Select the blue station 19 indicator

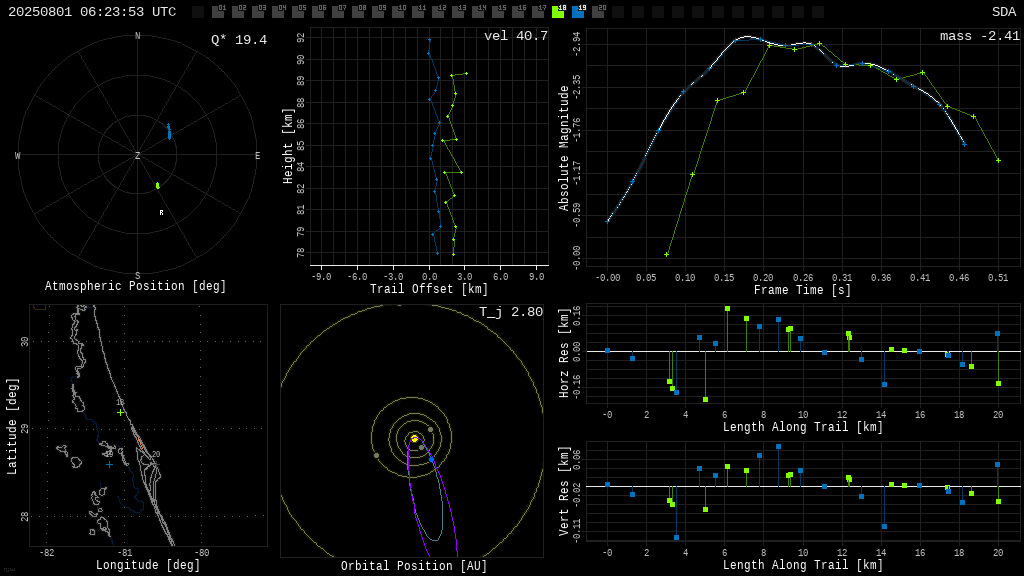pyautogui.click(x=578, y=12)
